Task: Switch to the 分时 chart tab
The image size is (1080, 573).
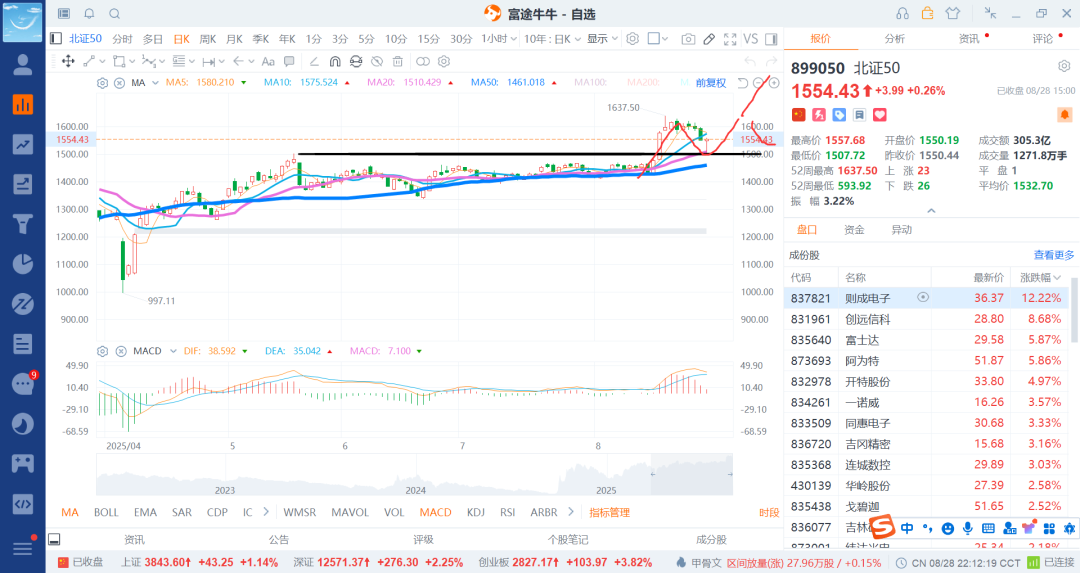Action: (x=122, y=39)
